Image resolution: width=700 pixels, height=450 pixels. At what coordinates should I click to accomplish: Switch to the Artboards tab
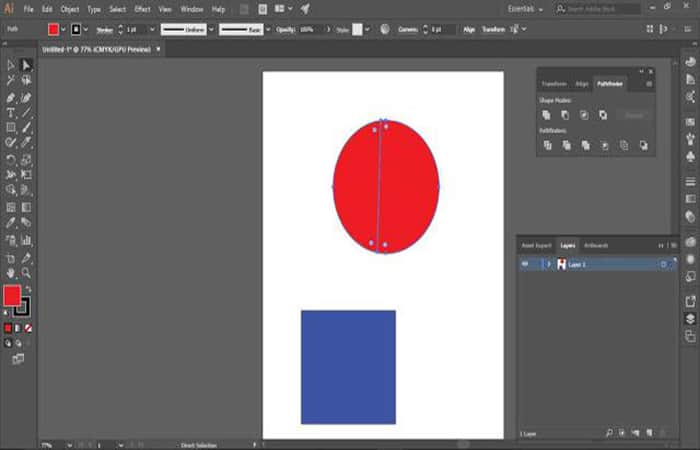pyautogui.click(x=596, y=246)
